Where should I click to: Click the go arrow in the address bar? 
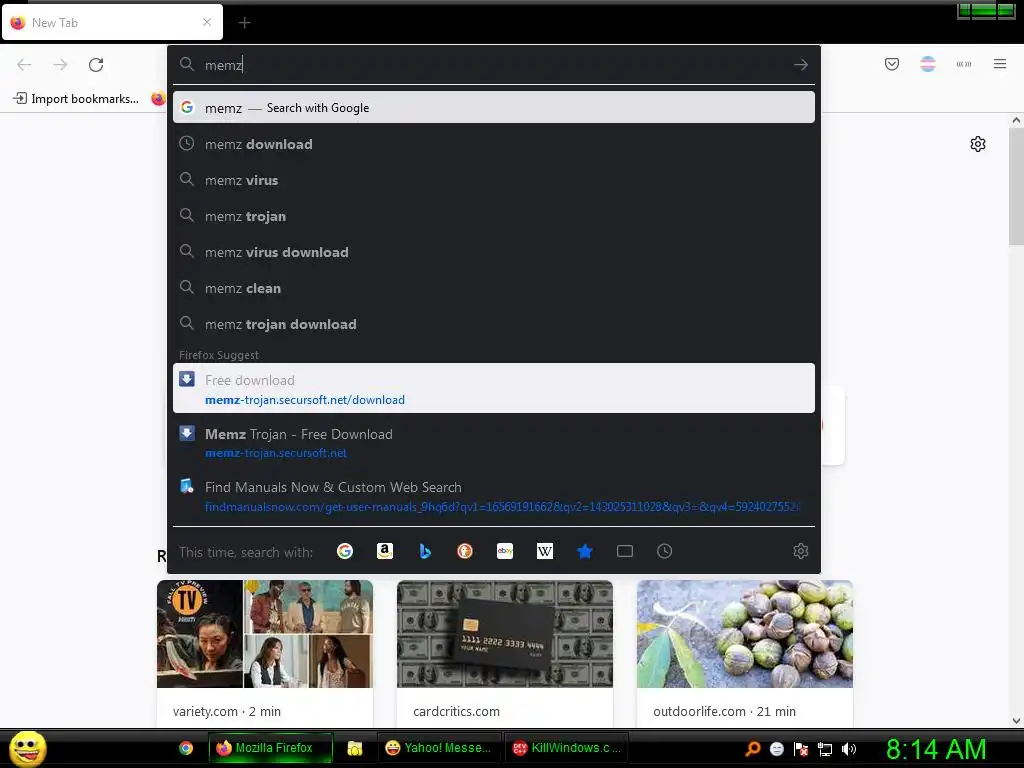(801, 65)
